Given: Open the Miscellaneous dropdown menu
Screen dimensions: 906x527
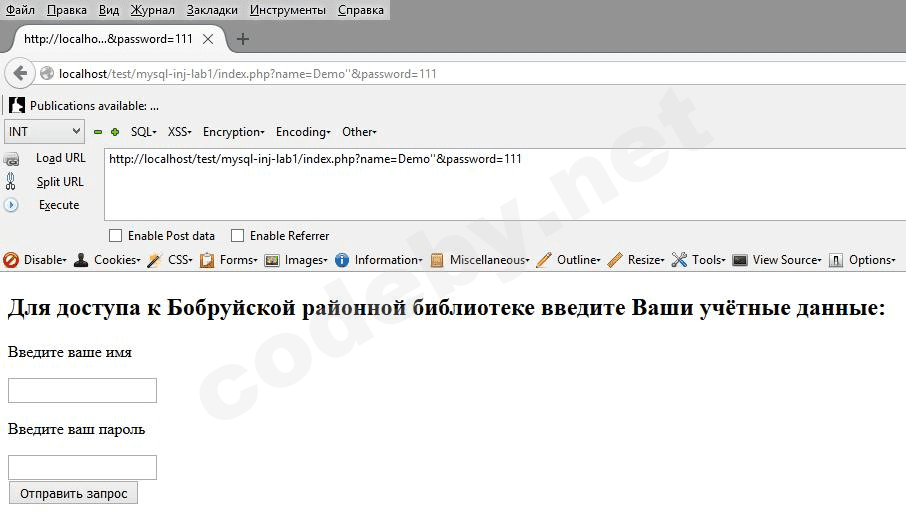Looking at the screenshot, I should 489,260.
